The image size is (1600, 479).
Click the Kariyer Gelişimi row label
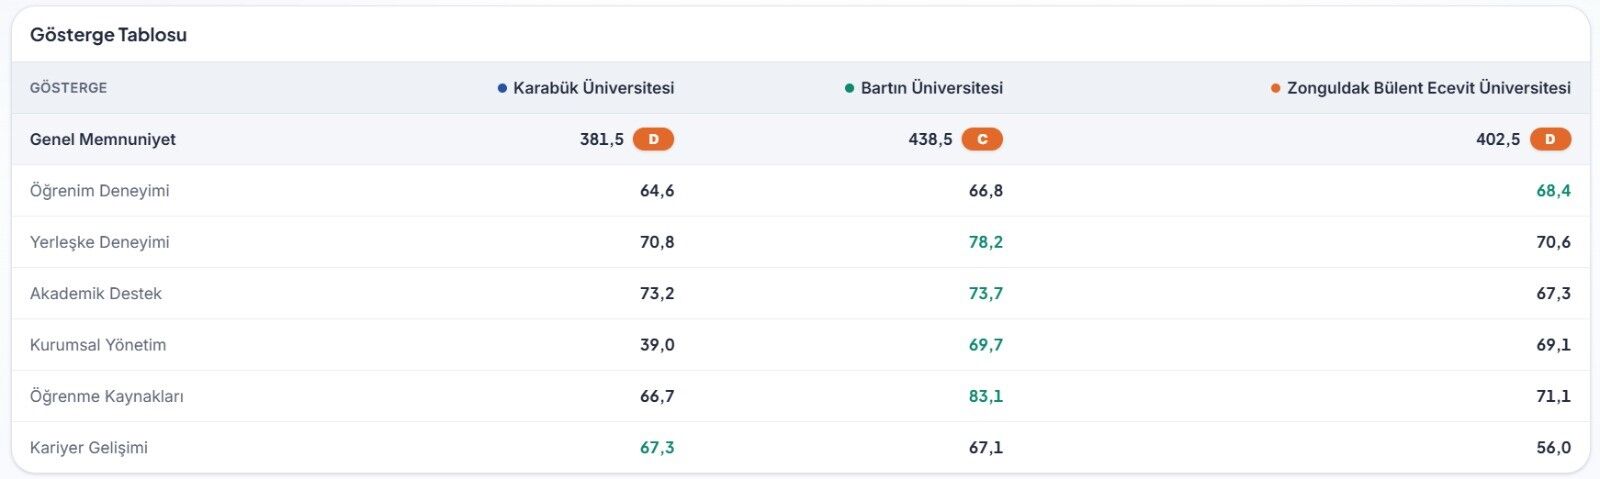point(89,447)
